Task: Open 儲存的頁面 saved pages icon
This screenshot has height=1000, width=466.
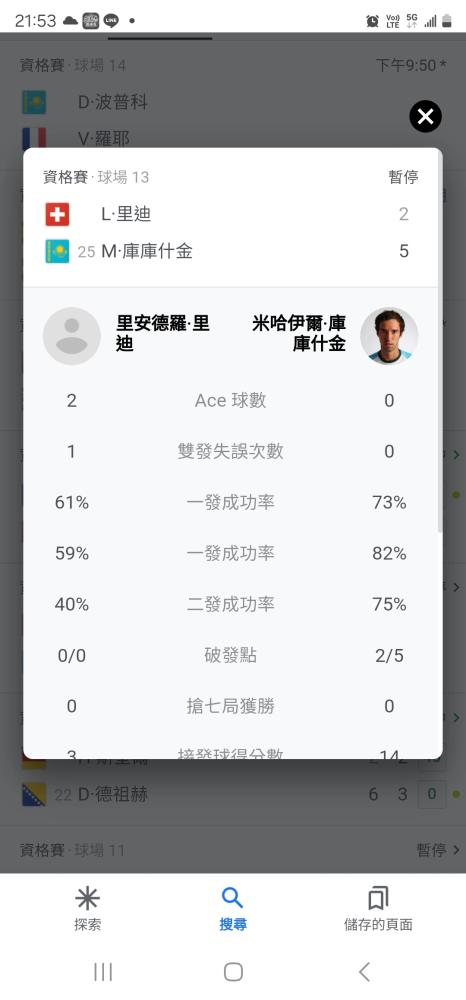Action: (378, 898)
